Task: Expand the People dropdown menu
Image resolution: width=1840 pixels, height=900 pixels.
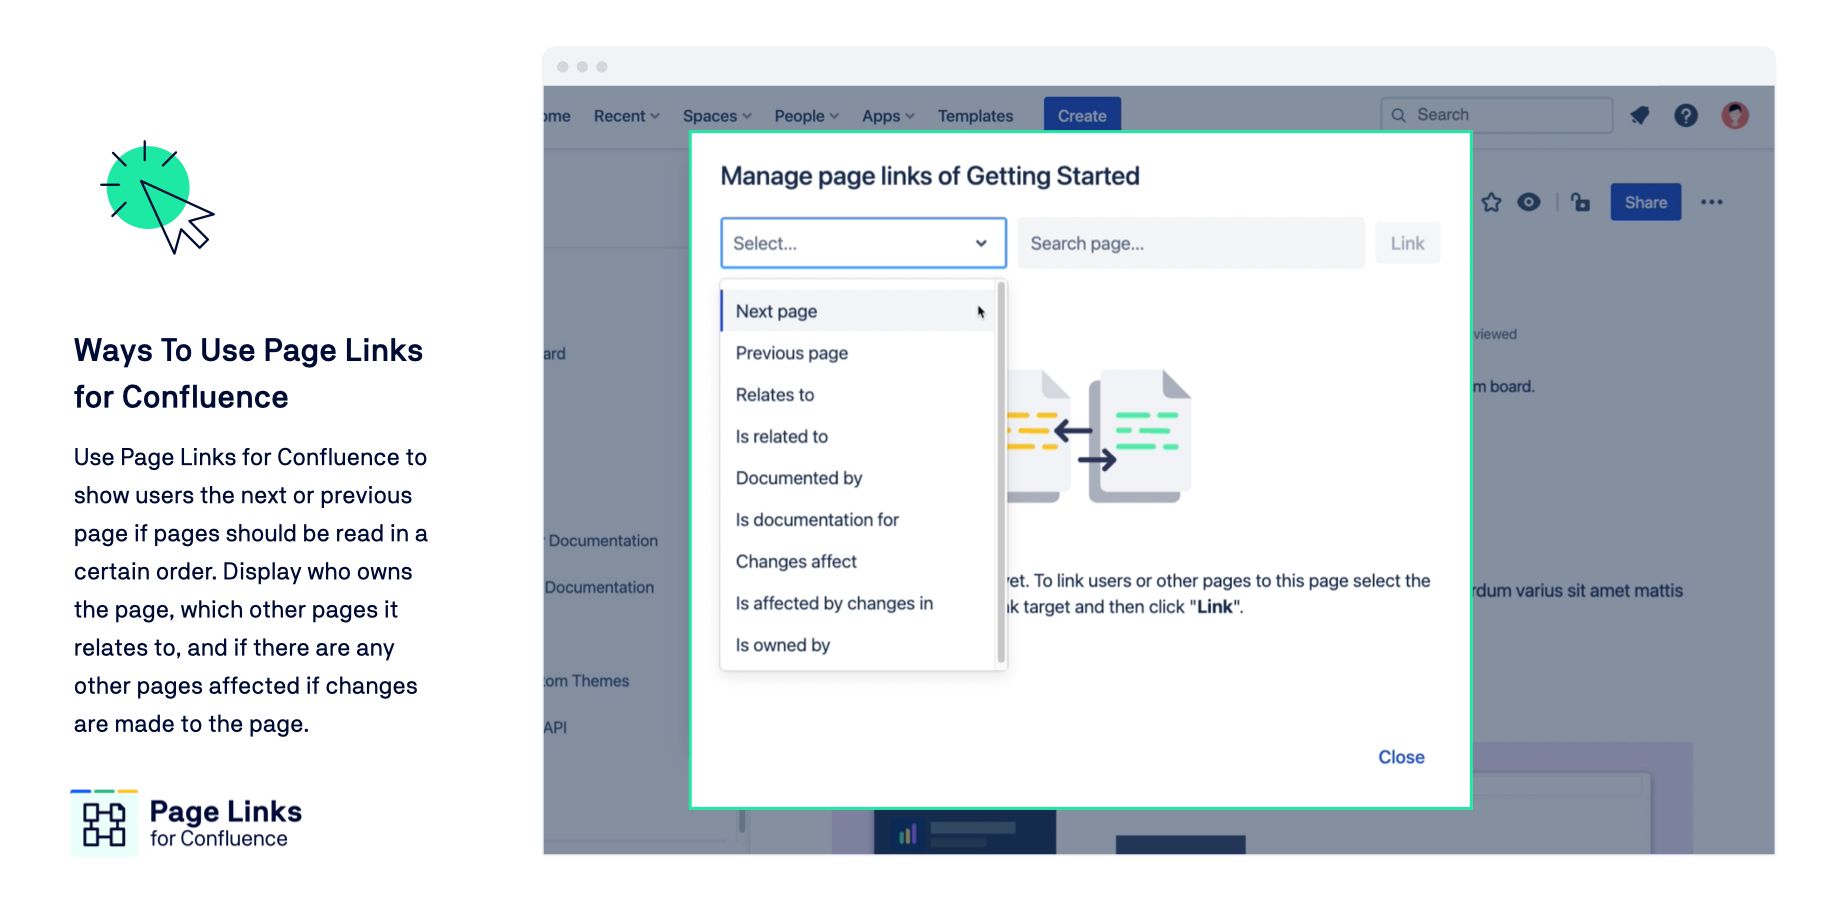Action: [x=806, y=116]
